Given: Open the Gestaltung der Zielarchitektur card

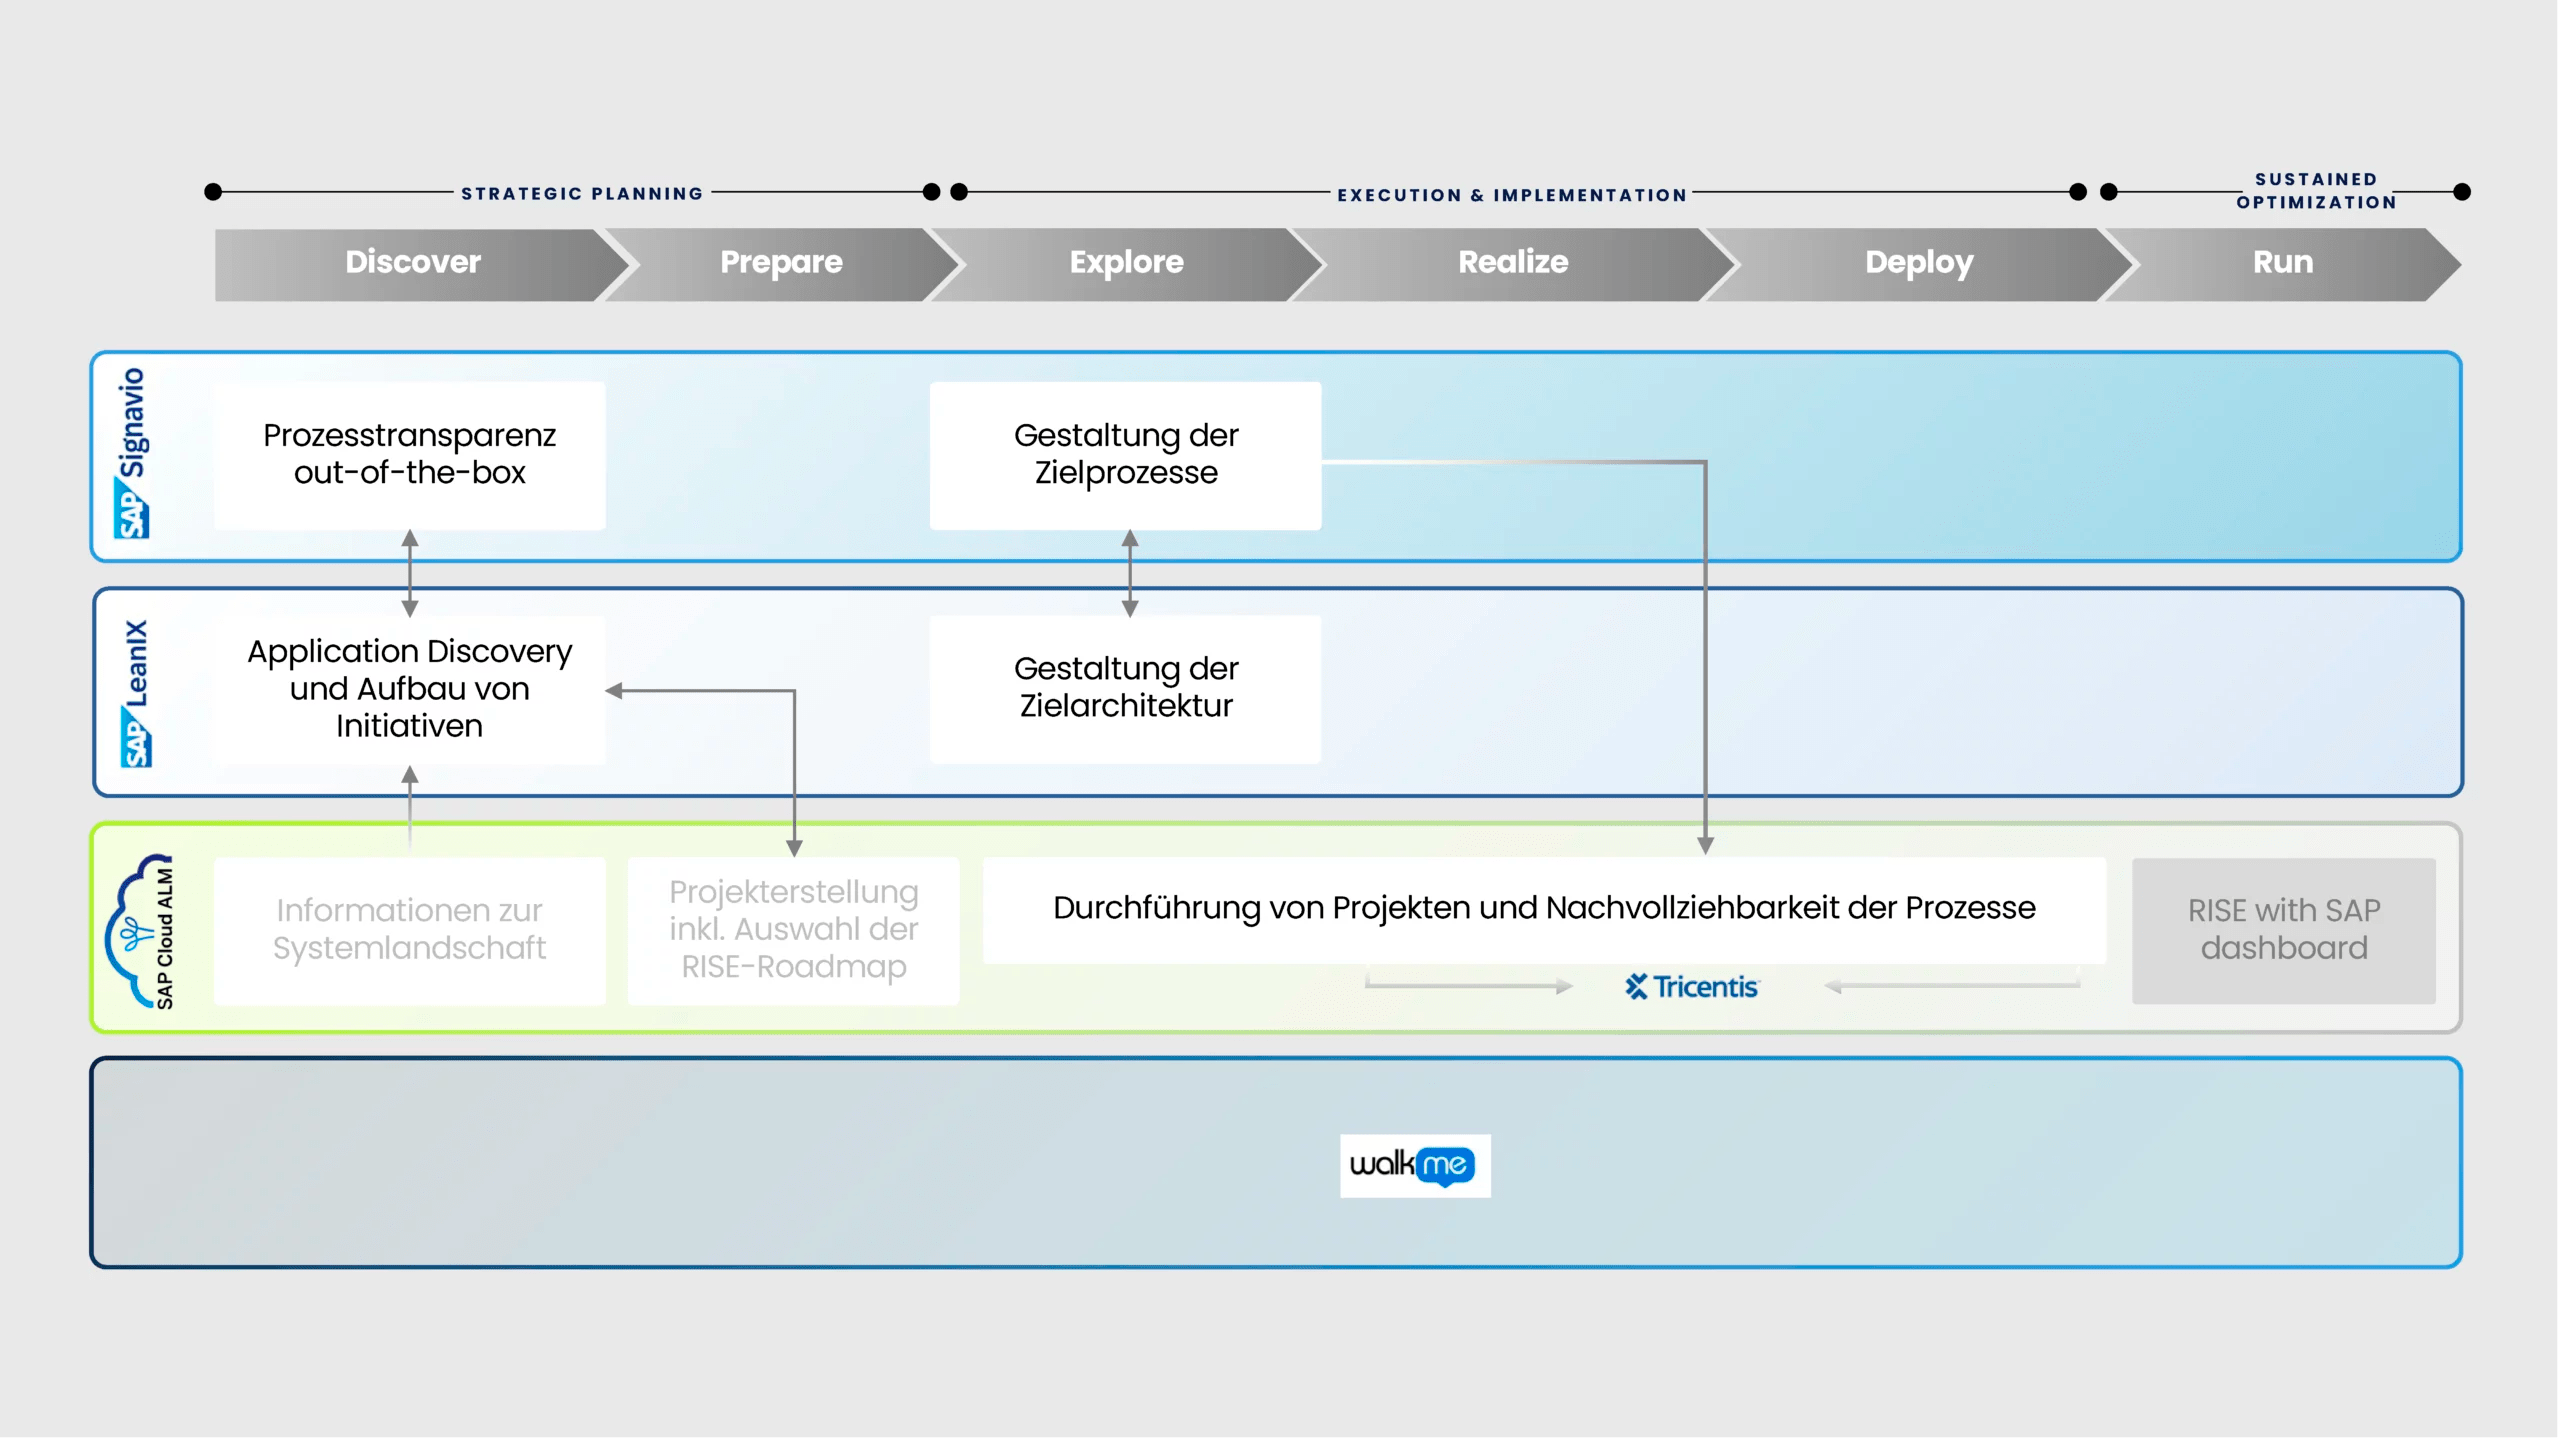Looking at the screenshot, I should point(1126,688).
